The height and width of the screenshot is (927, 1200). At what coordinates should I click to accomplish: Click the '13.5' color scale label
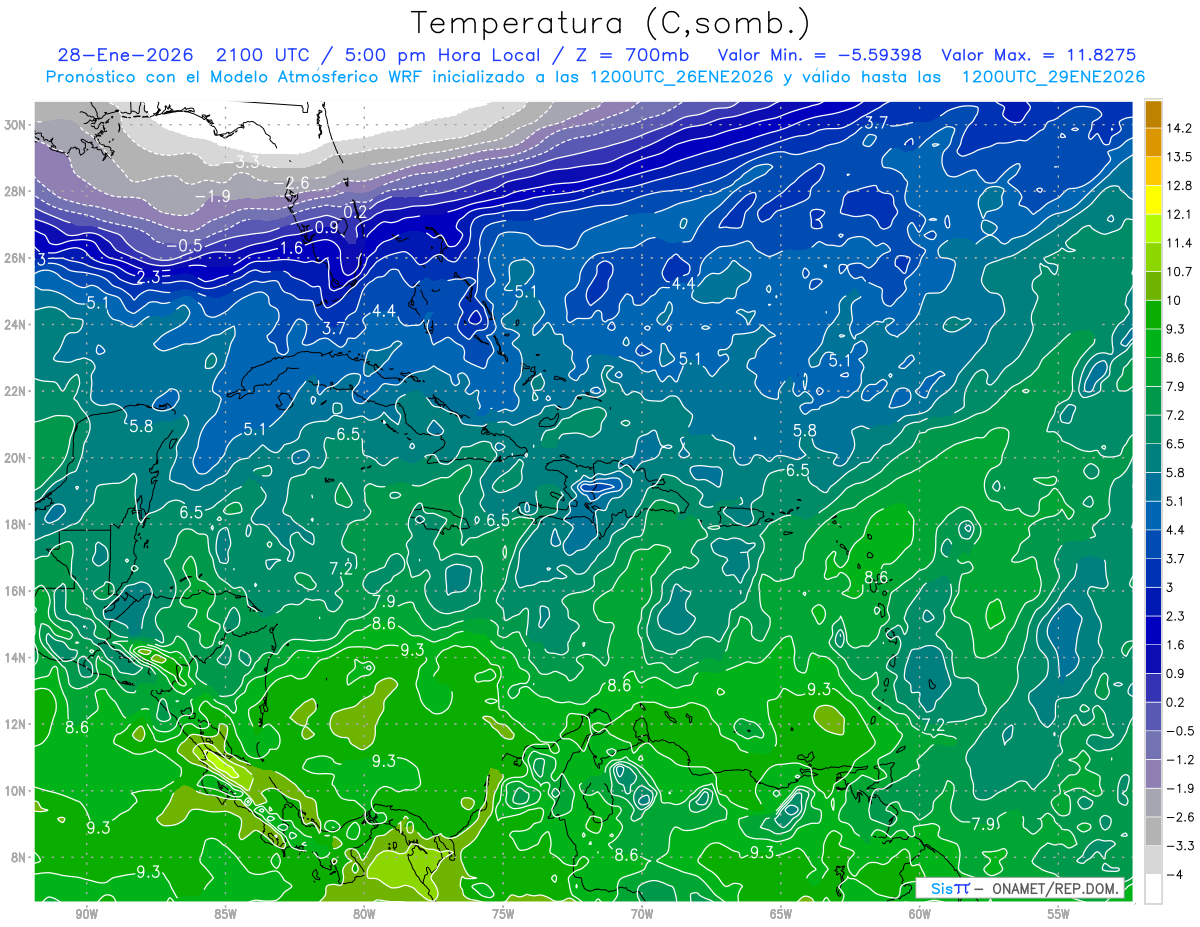1179,157
